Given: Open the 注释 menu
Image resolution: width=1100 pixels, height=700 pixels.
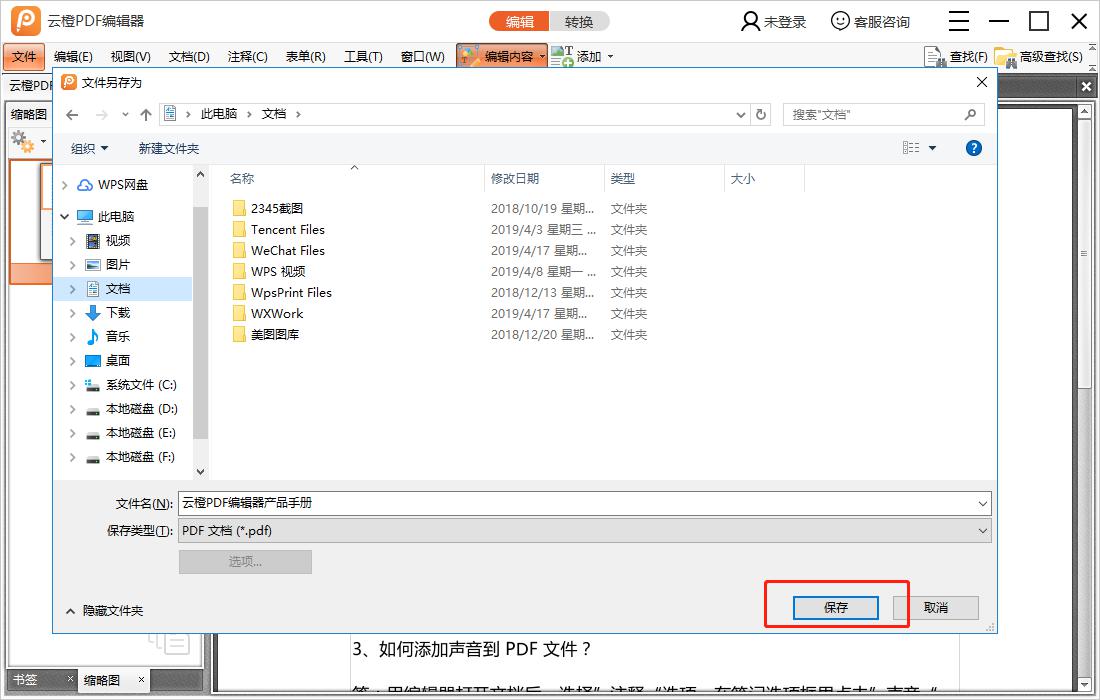Looking at the screenshot, I should pos(245,56).
